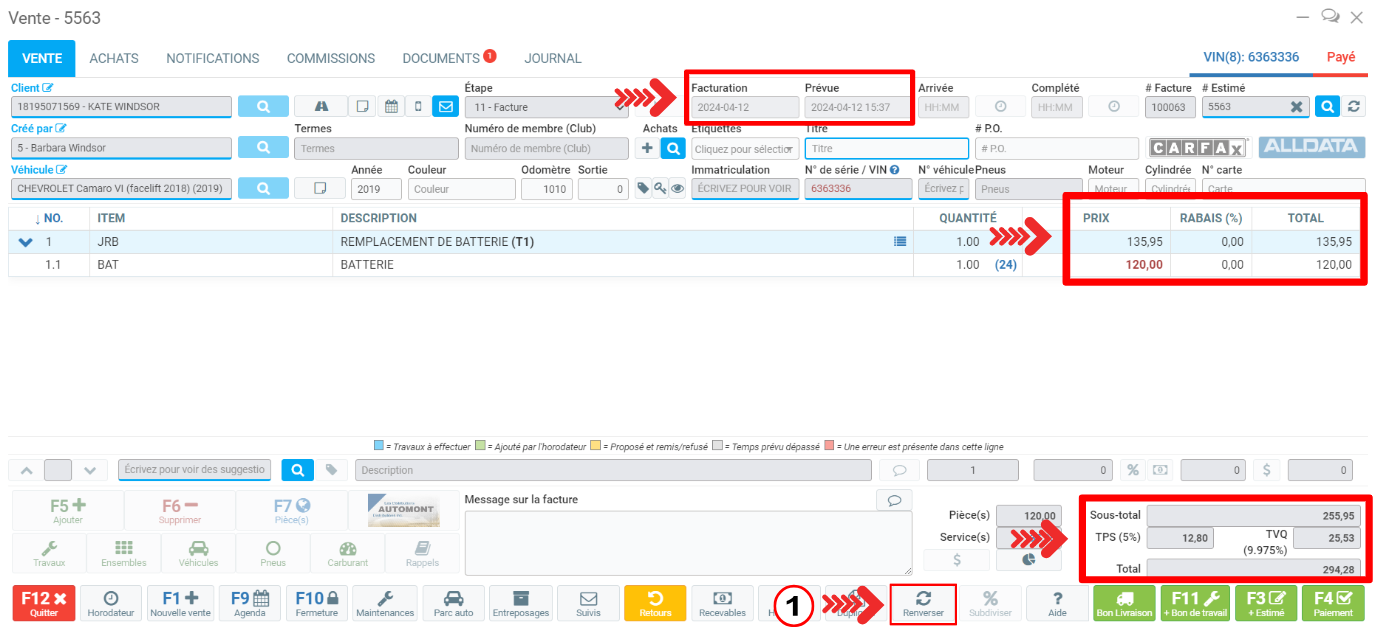Open the Parc auto car button
This screenshot has height=631, width=1373.
pos(452,603)
